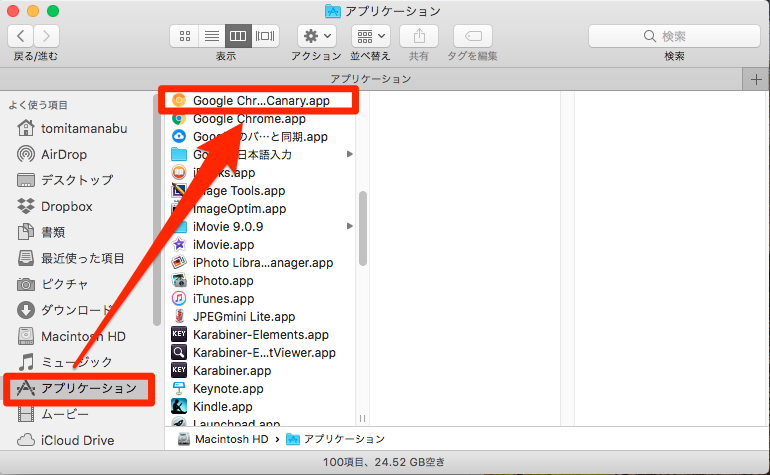Open デスクトップ in sidebar
This screenshot has height=475, width=770.
pyautogui.click(x=65, y=180)
